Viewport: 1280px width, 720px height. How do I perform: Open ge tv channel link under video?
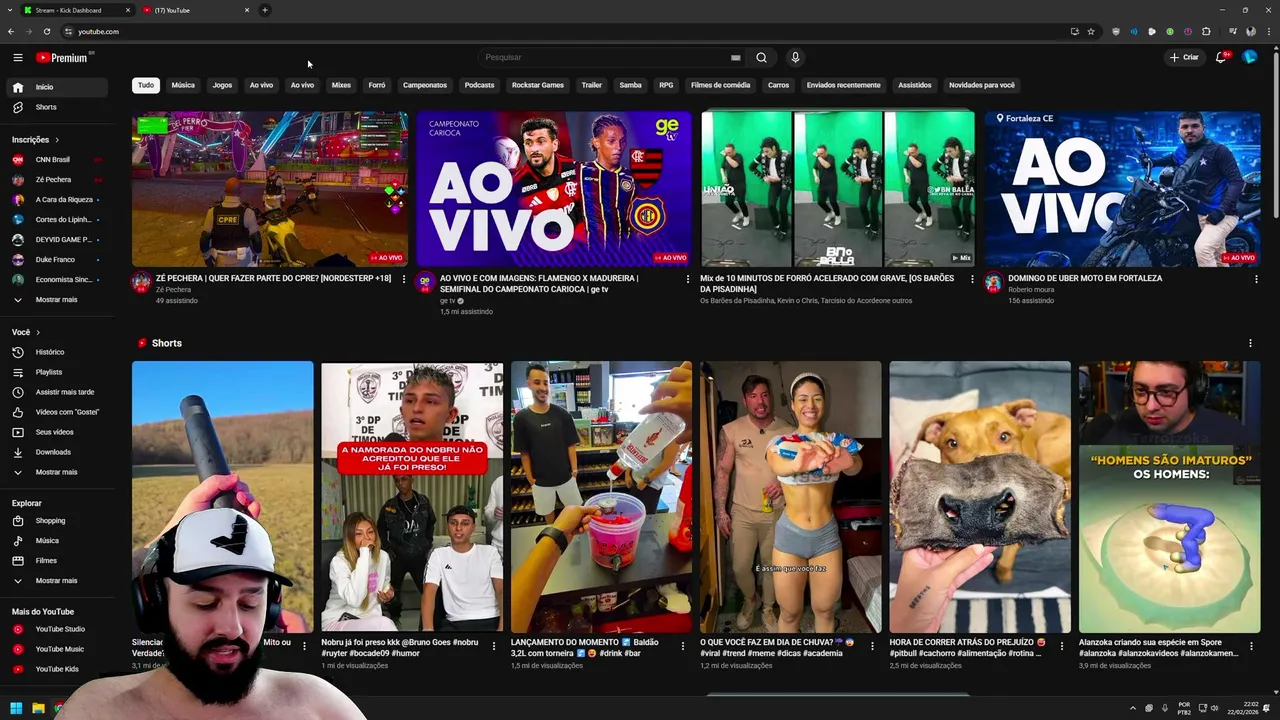448,301
